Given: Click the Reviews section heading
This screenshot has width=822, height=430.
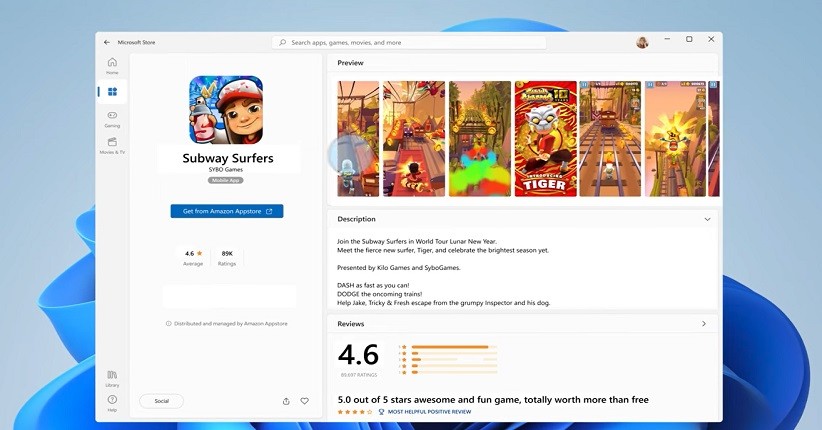Looking at the screenshot, I should click(351, 324).
